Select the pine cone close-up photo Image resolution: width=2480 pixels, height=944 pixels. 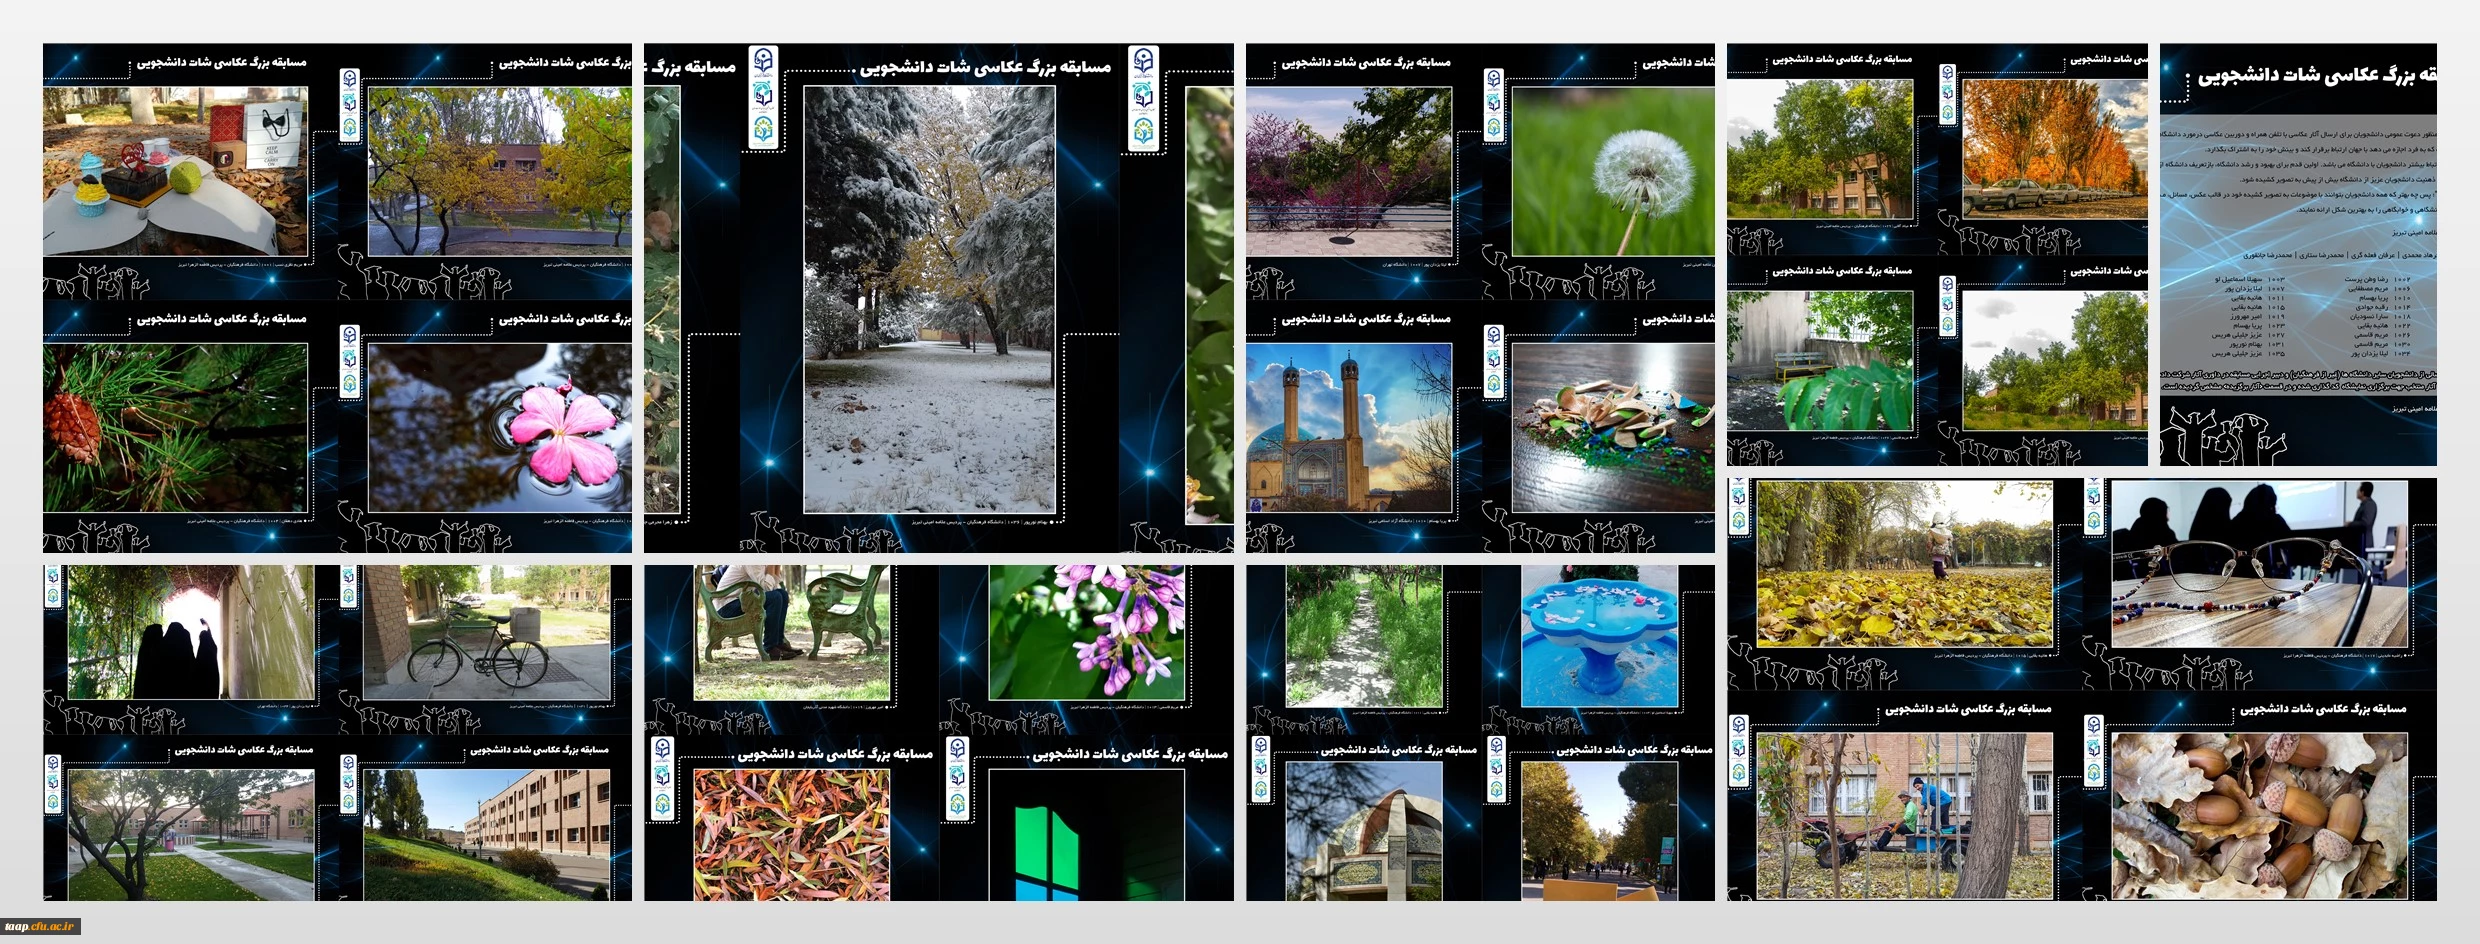pyautogui.click(x=175, y=427)
